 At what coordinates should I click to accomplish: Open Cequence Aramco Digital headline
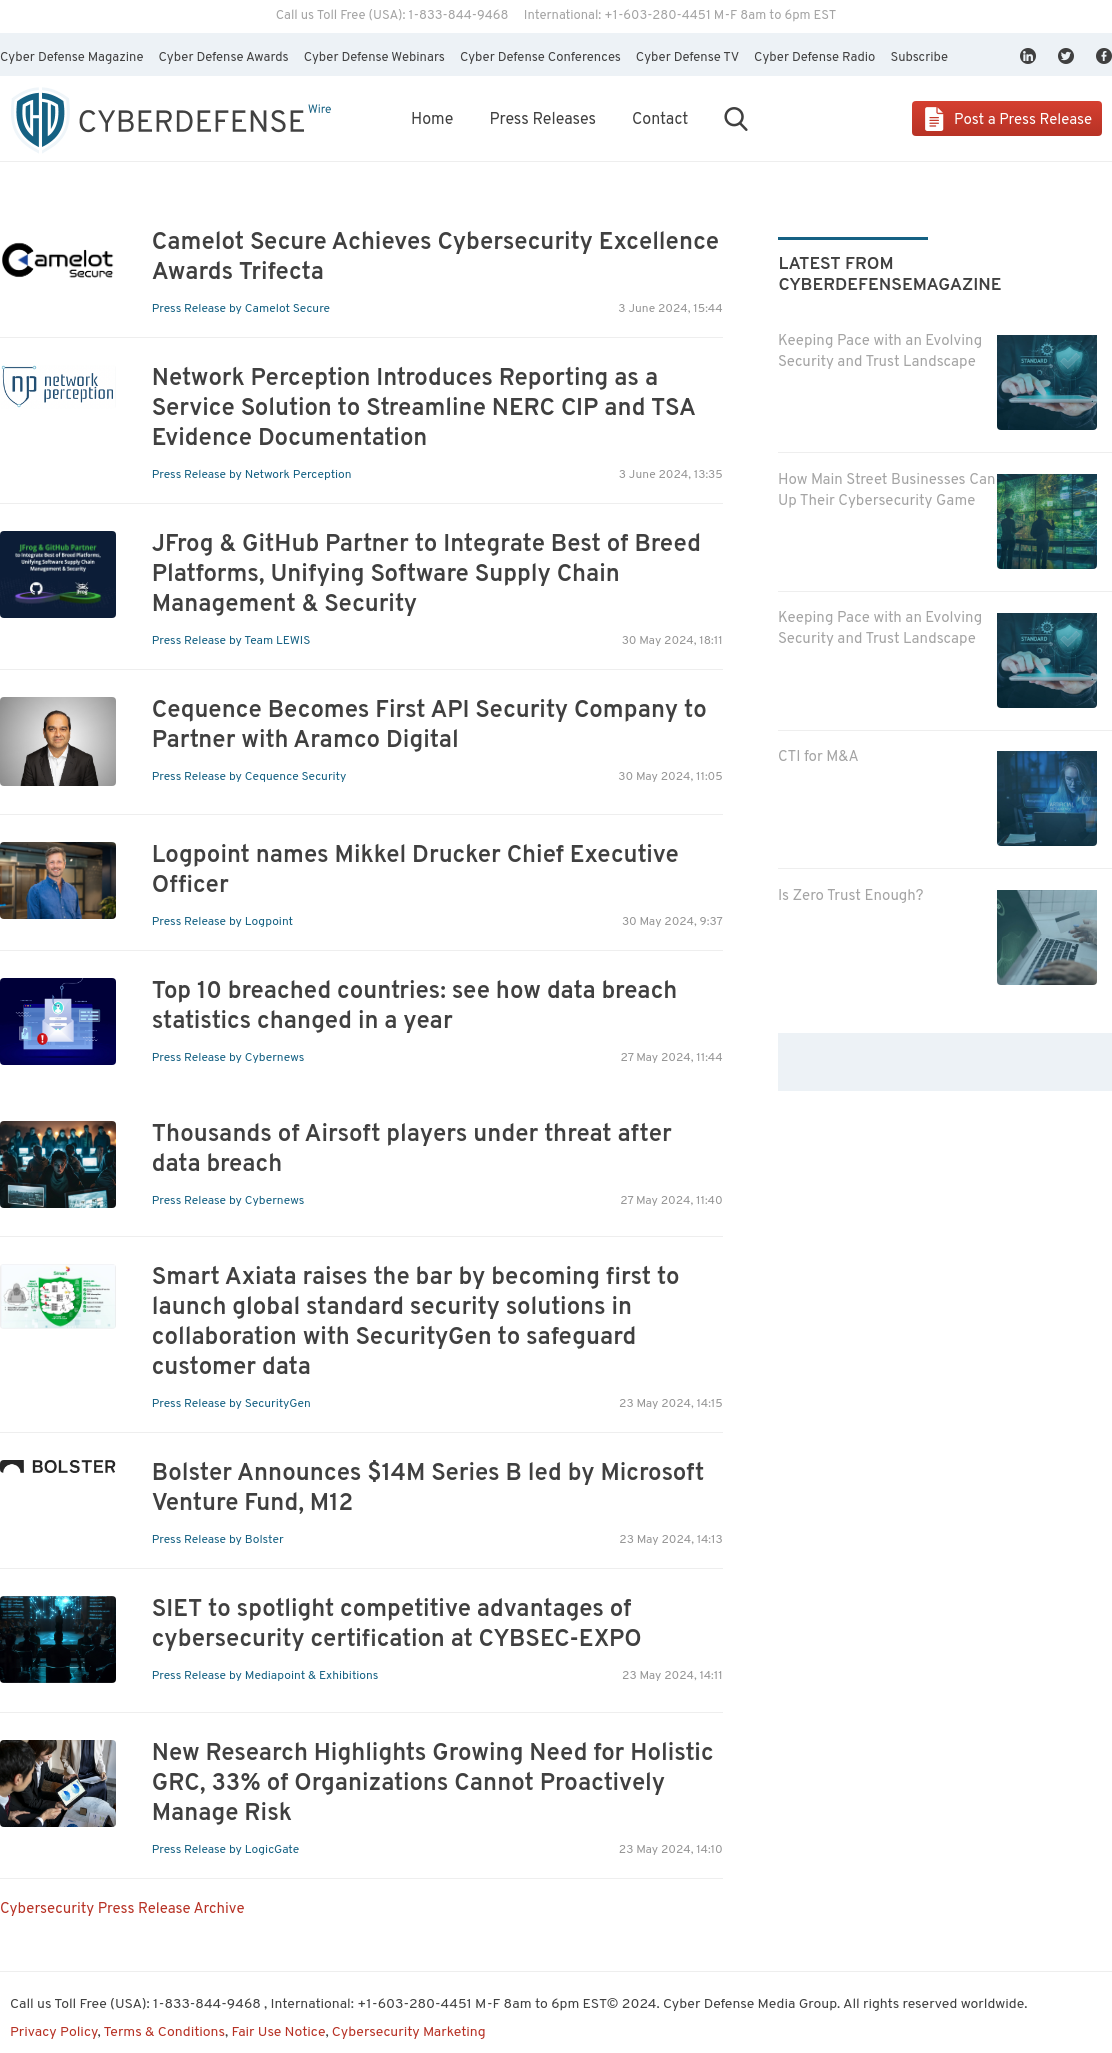(429, 724)
